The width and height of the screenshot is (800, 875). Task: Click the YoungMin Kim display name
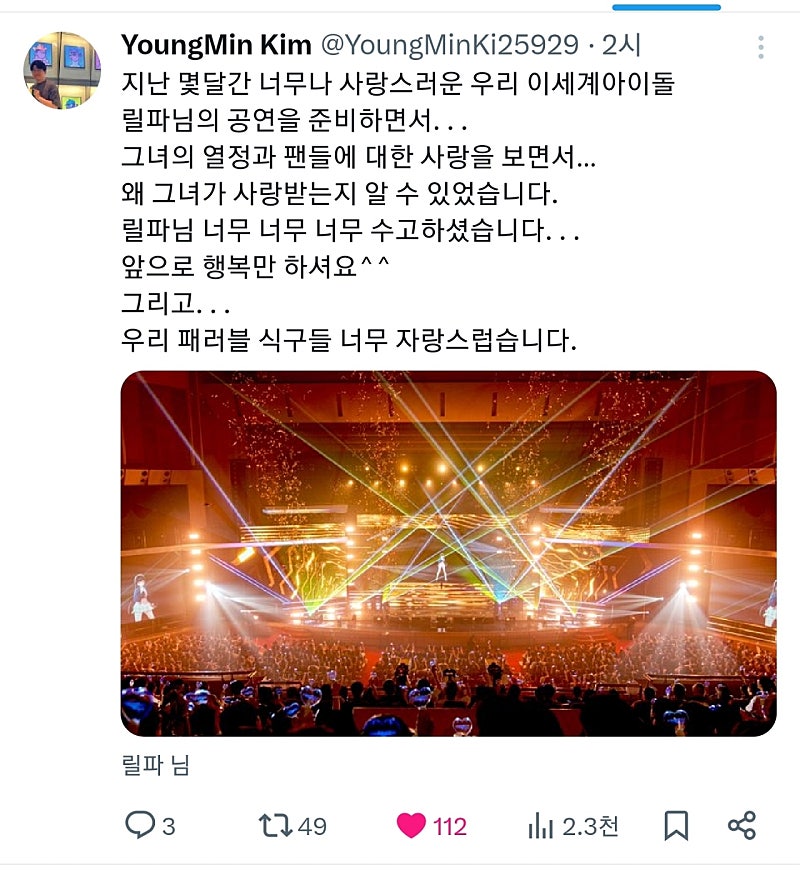coord(216,45)
